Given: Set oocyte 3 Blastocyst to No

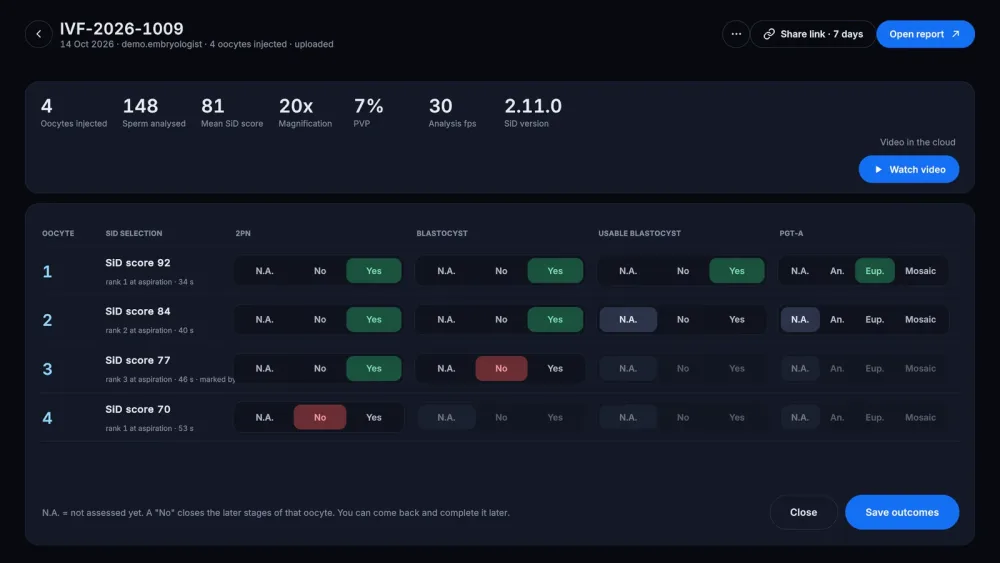Looking at the screenshot, I should [501, 369].
